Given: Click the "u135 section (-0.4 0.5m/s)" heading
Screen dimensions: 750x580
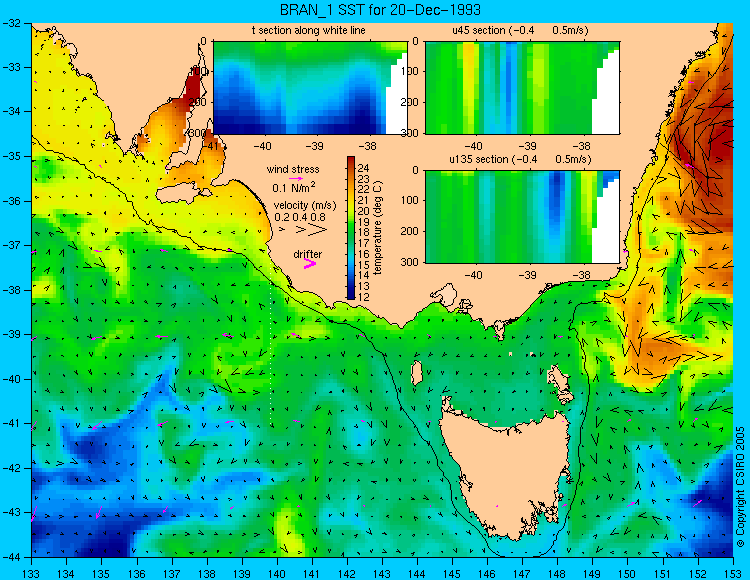Looking at the screenshot, I should click(520, 159).
